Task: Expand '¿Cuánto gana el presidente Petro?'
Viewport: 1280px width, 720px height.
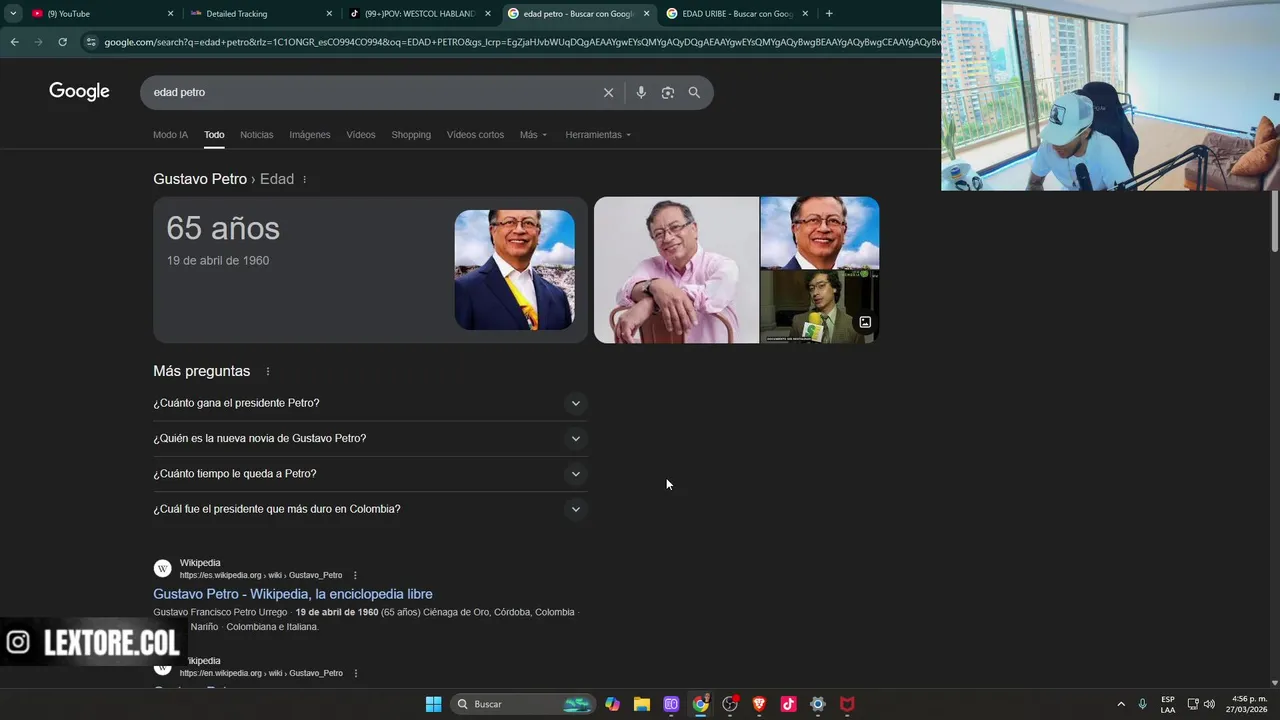Action: (x=370, y=403)
